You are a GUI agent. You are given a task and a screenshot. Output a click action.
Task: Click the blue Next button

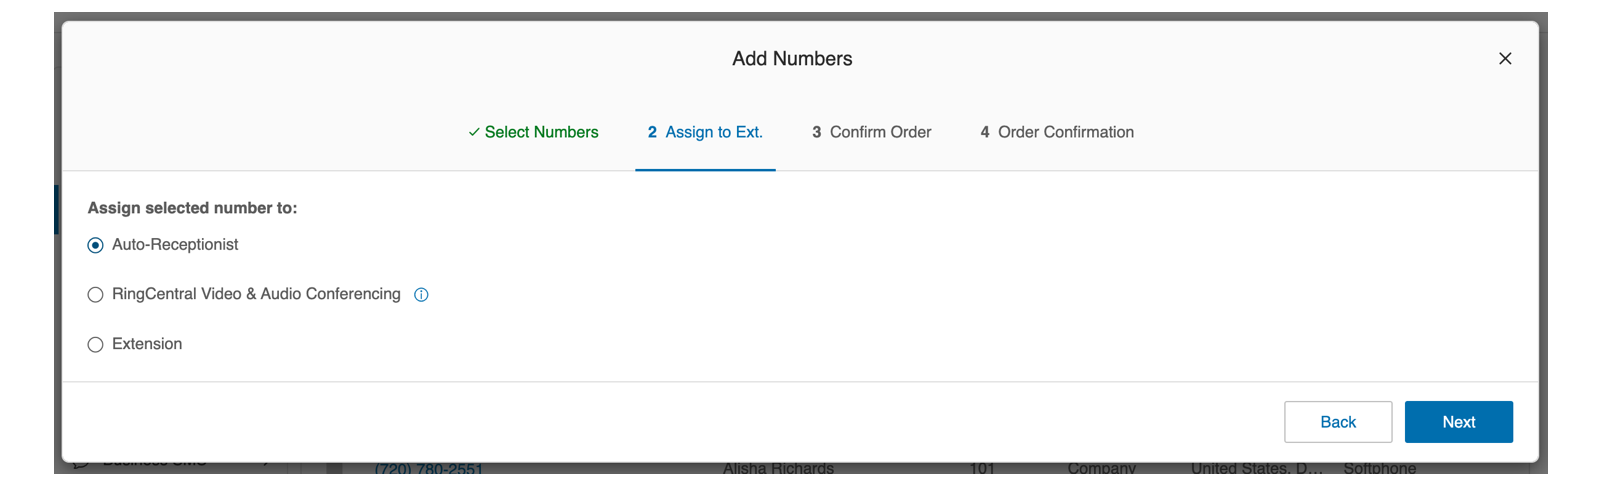pyautogui.click(x=1458, y=422)
